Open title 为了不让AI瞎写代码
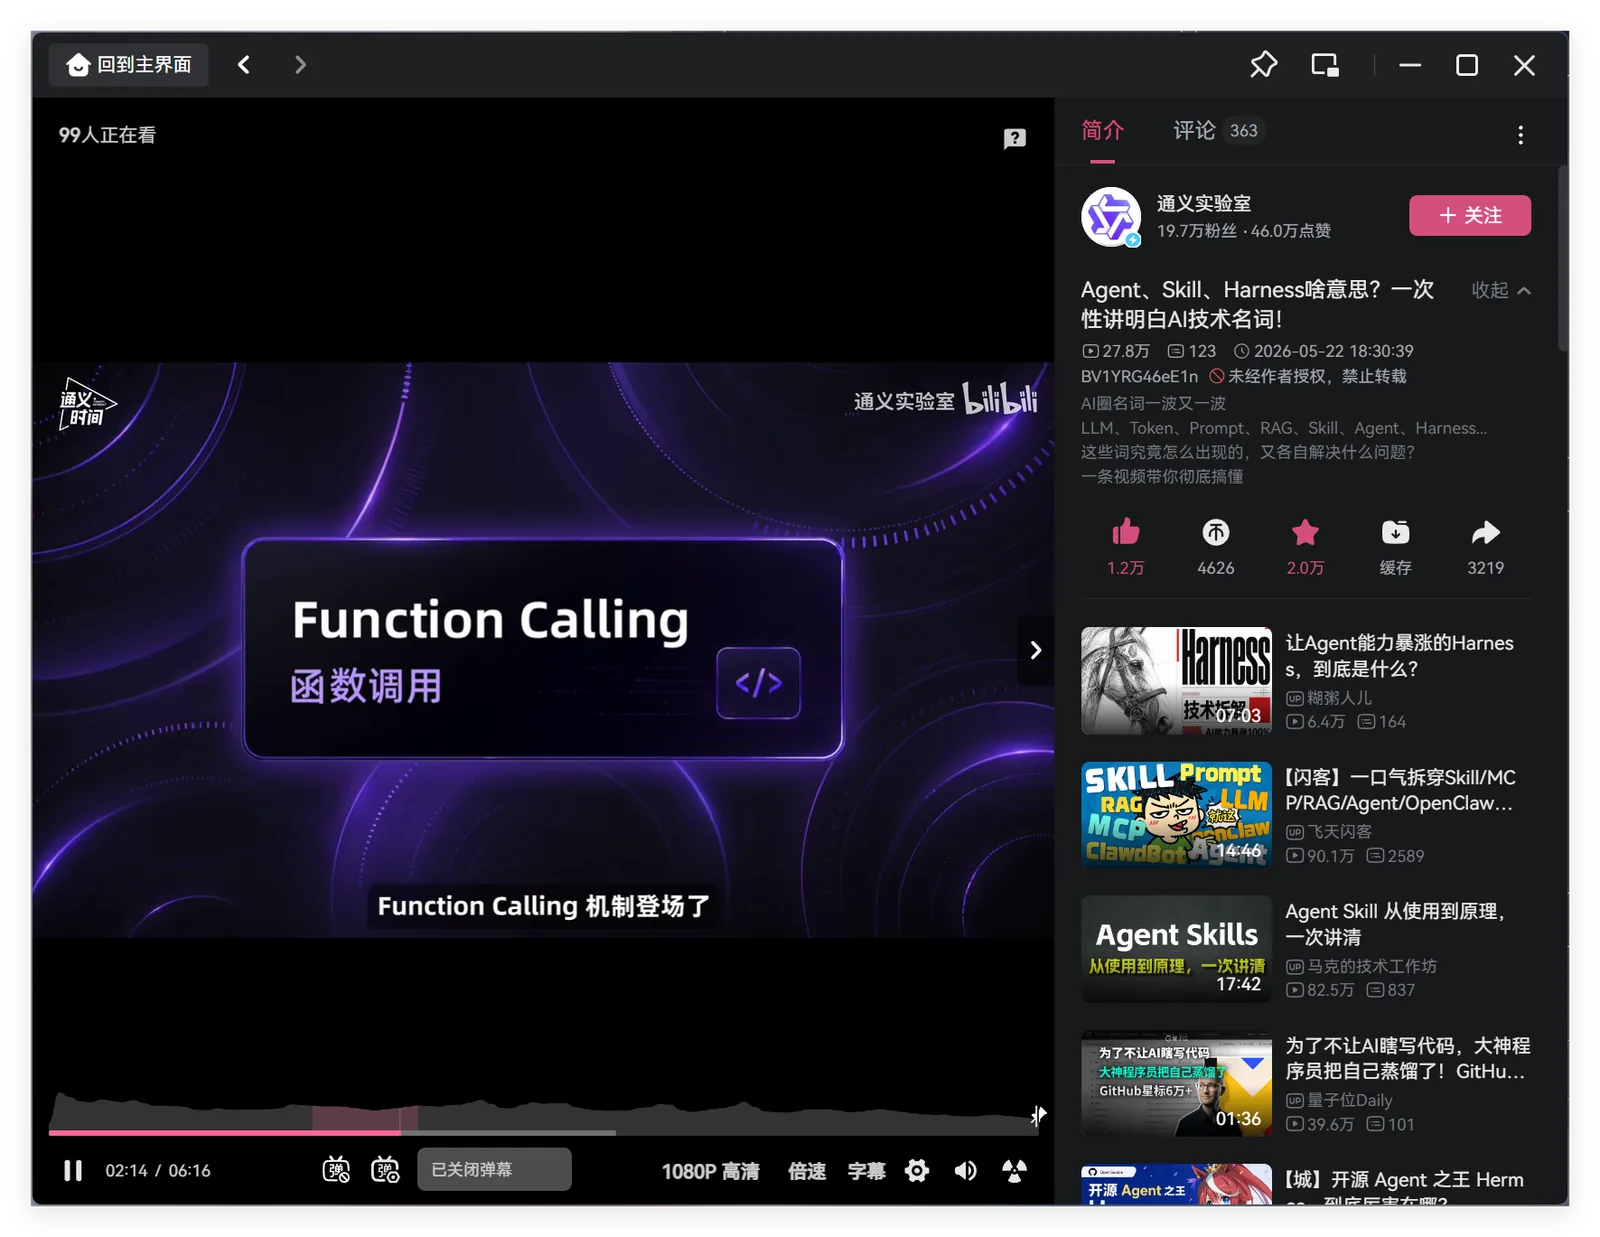This screenshot has width=1600, height=1237. (1407, 1058)
